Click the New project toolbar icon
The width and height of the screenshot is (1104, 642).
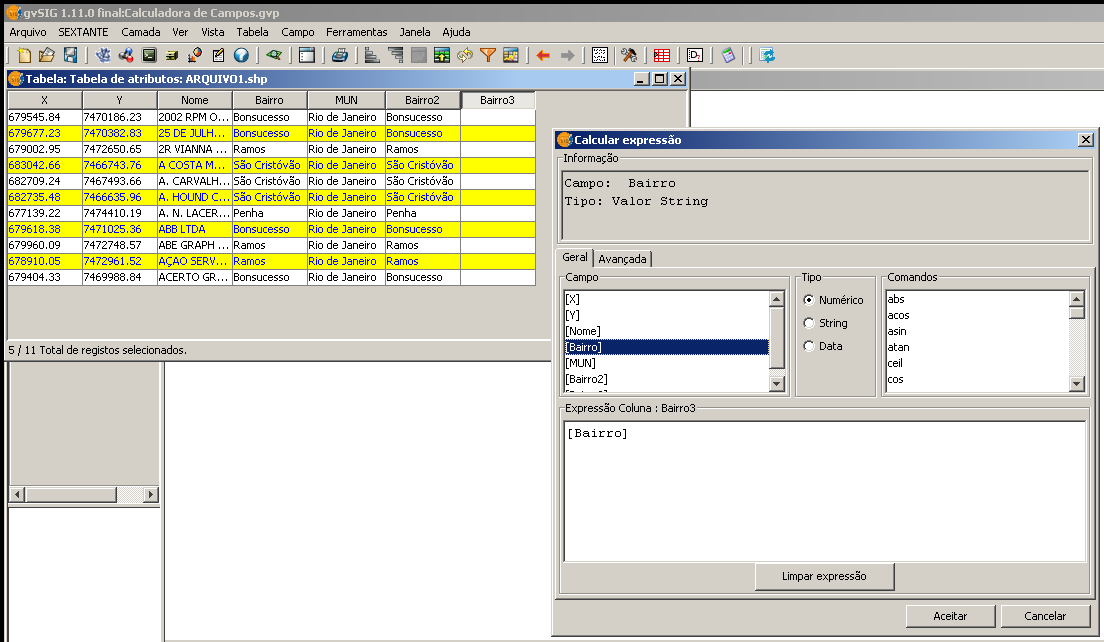tap(25, 56)
